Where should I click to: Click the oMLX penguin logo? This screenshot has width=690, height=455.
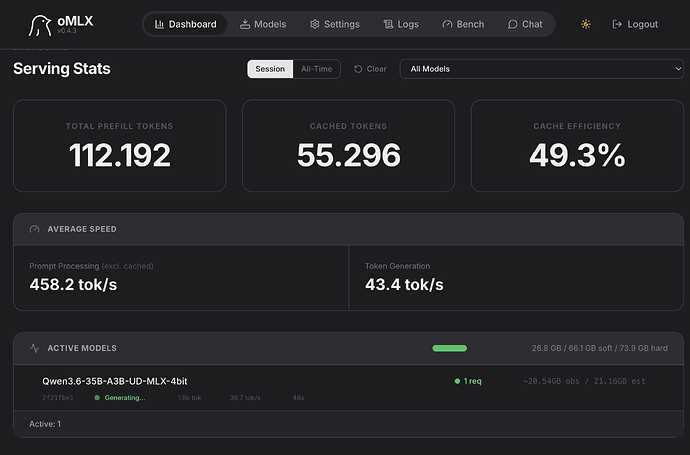coord(40,25)
